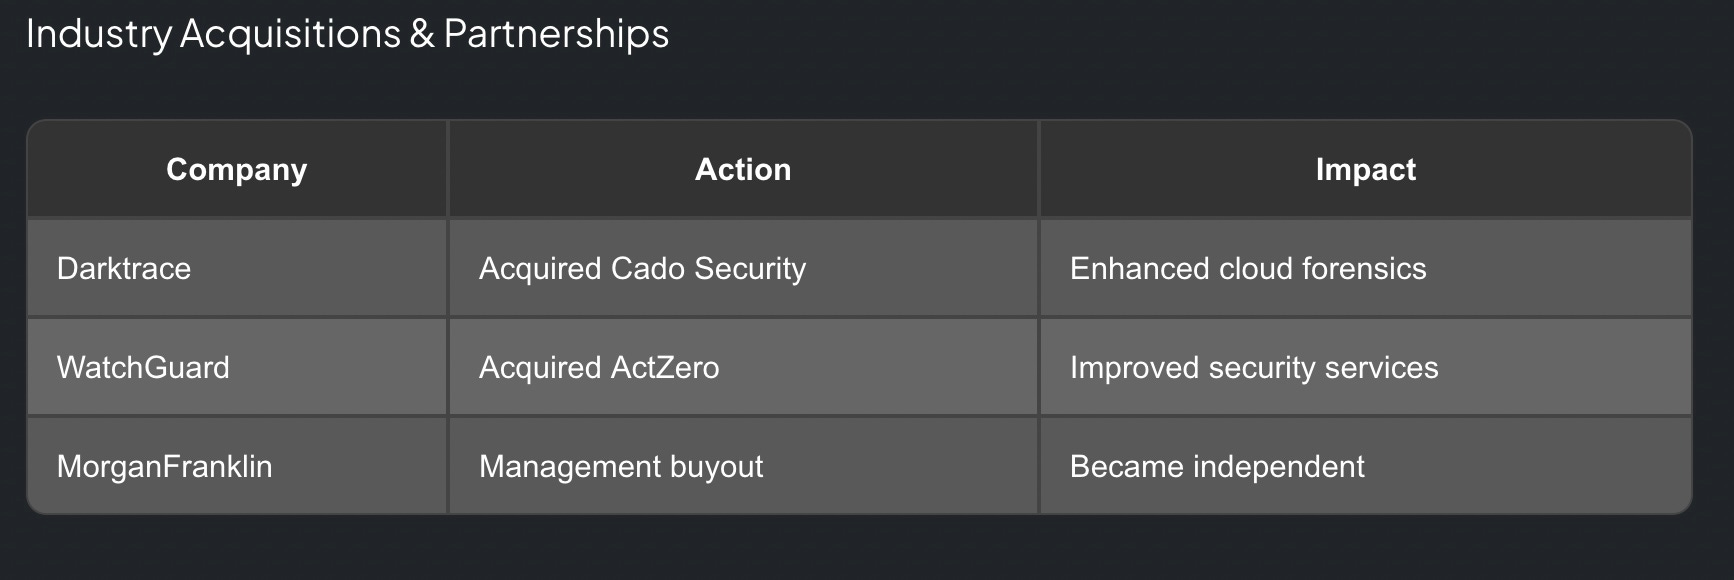This screenshot has height=580, width=1734.
Task: Select the Management buyout cell
Action: (743, 466)
